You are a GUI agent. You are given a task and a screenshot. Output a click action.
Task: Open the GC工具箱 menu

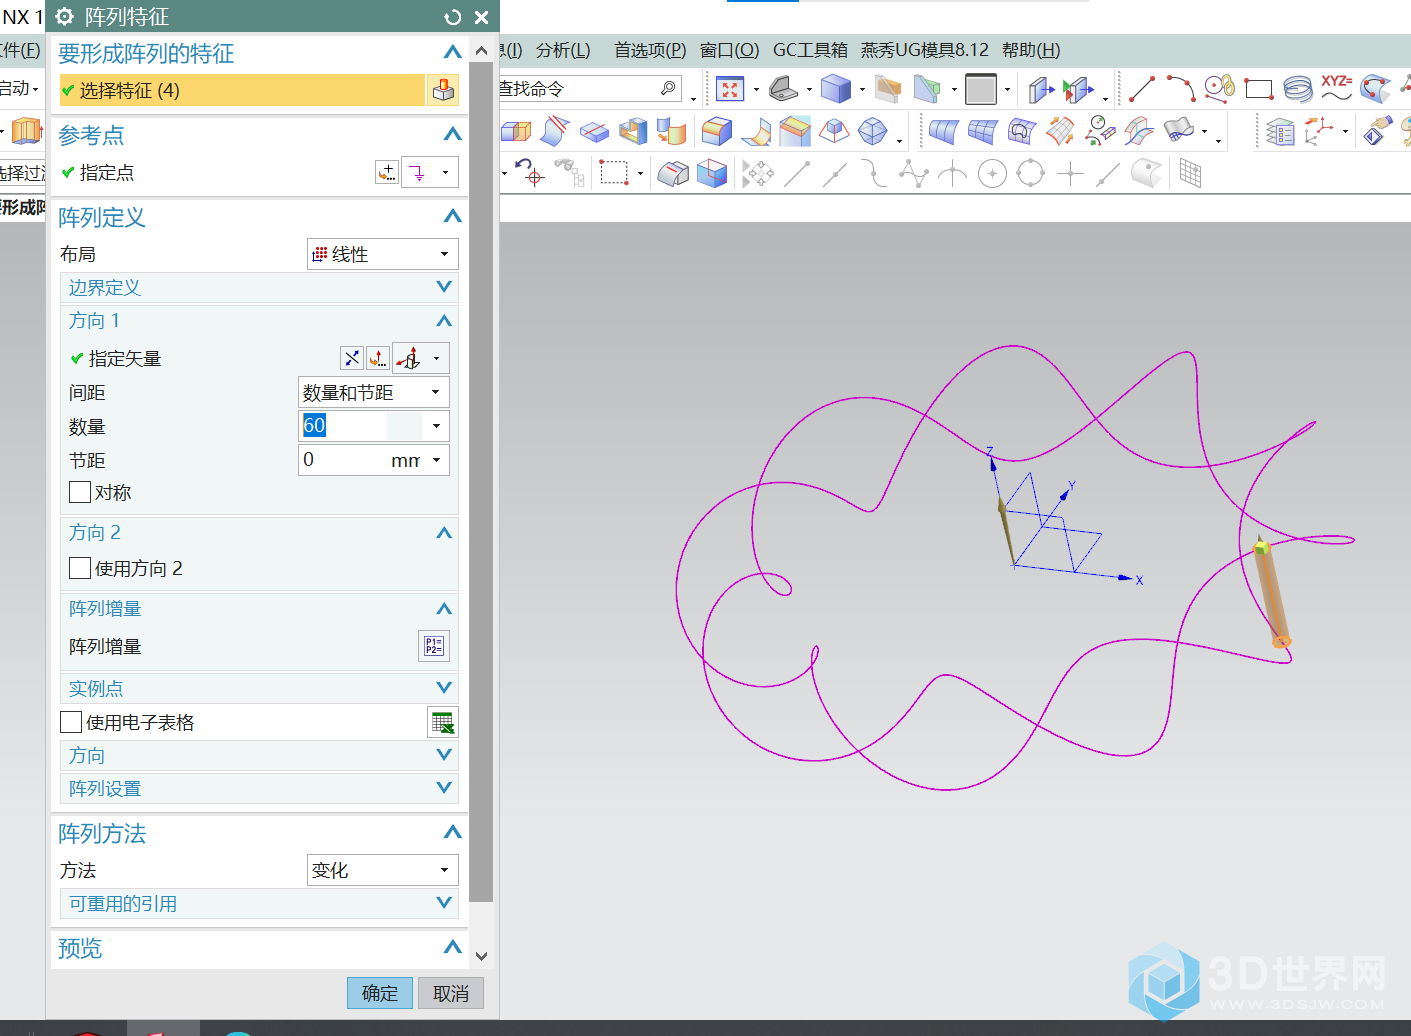(x=810, y=50)
